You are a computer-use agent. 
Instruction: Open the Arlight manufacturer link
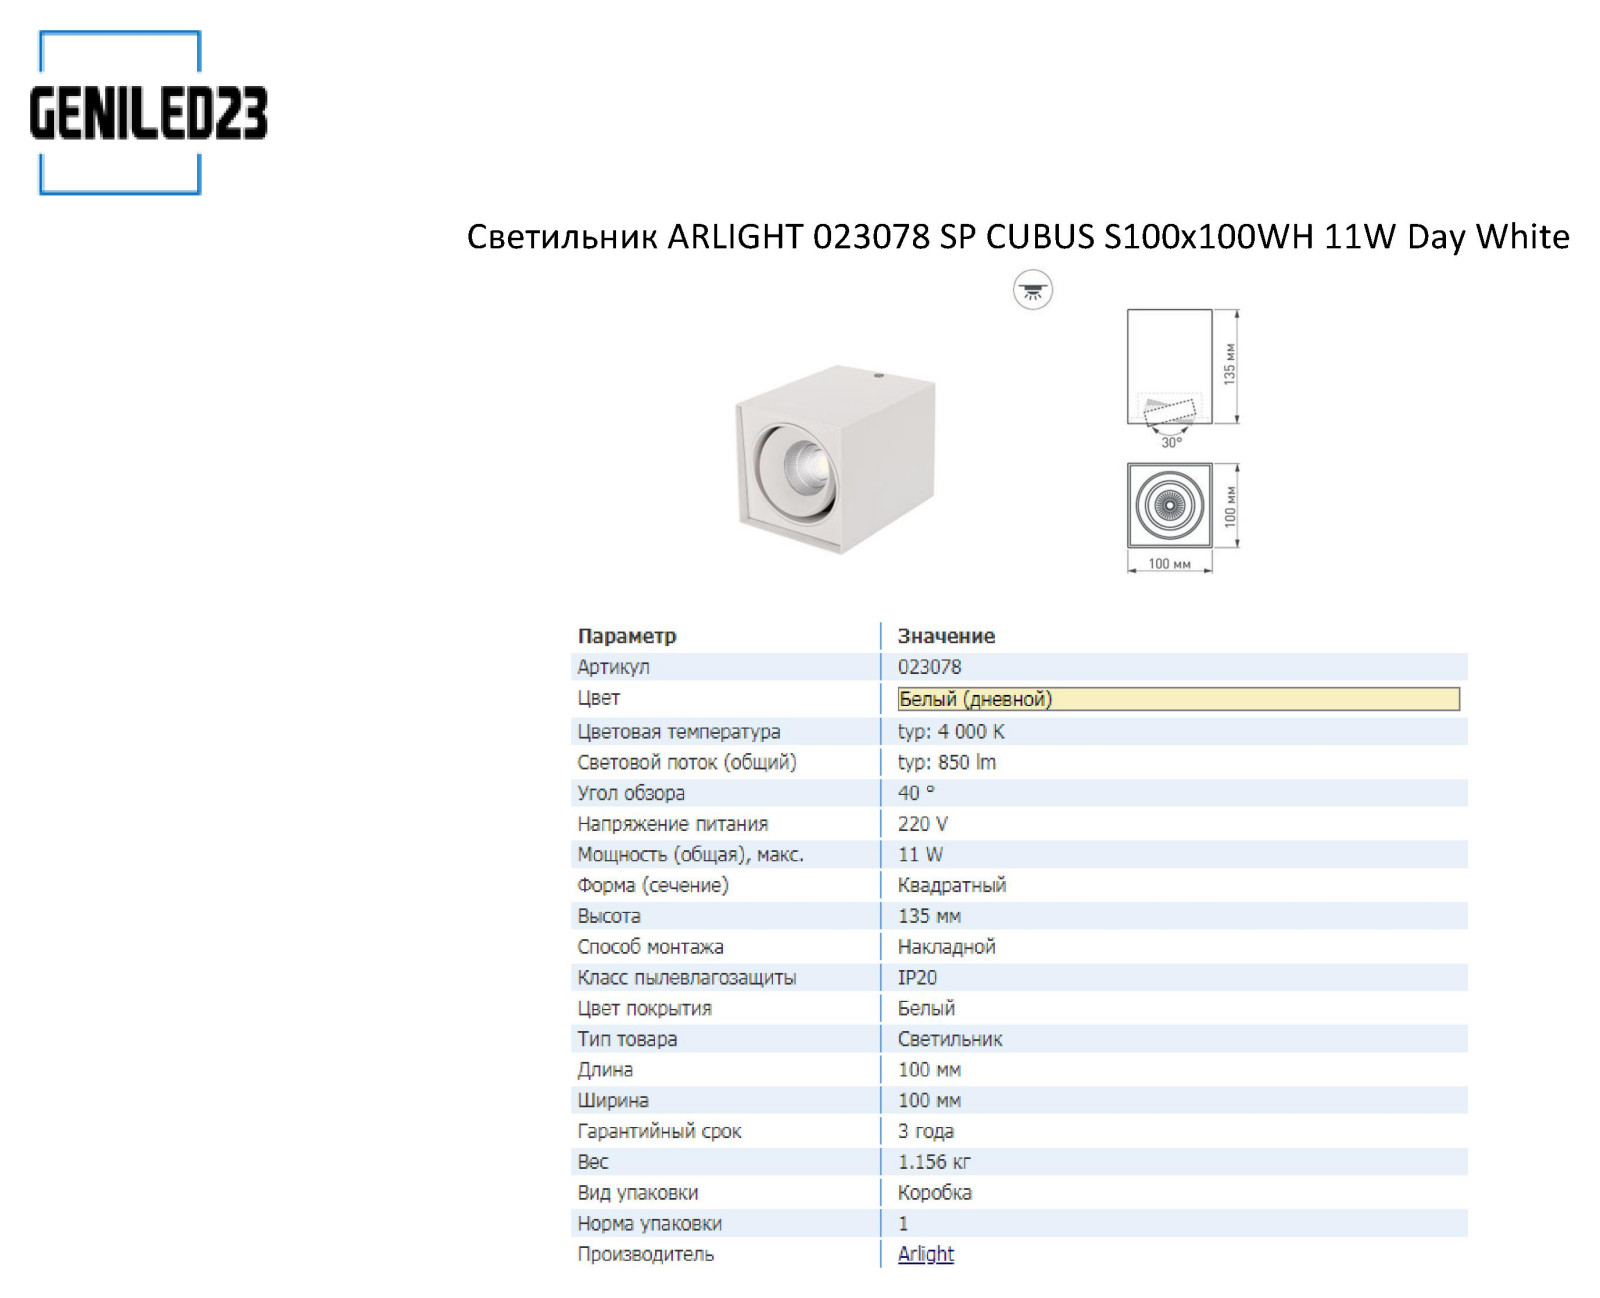coord(925,1254)
